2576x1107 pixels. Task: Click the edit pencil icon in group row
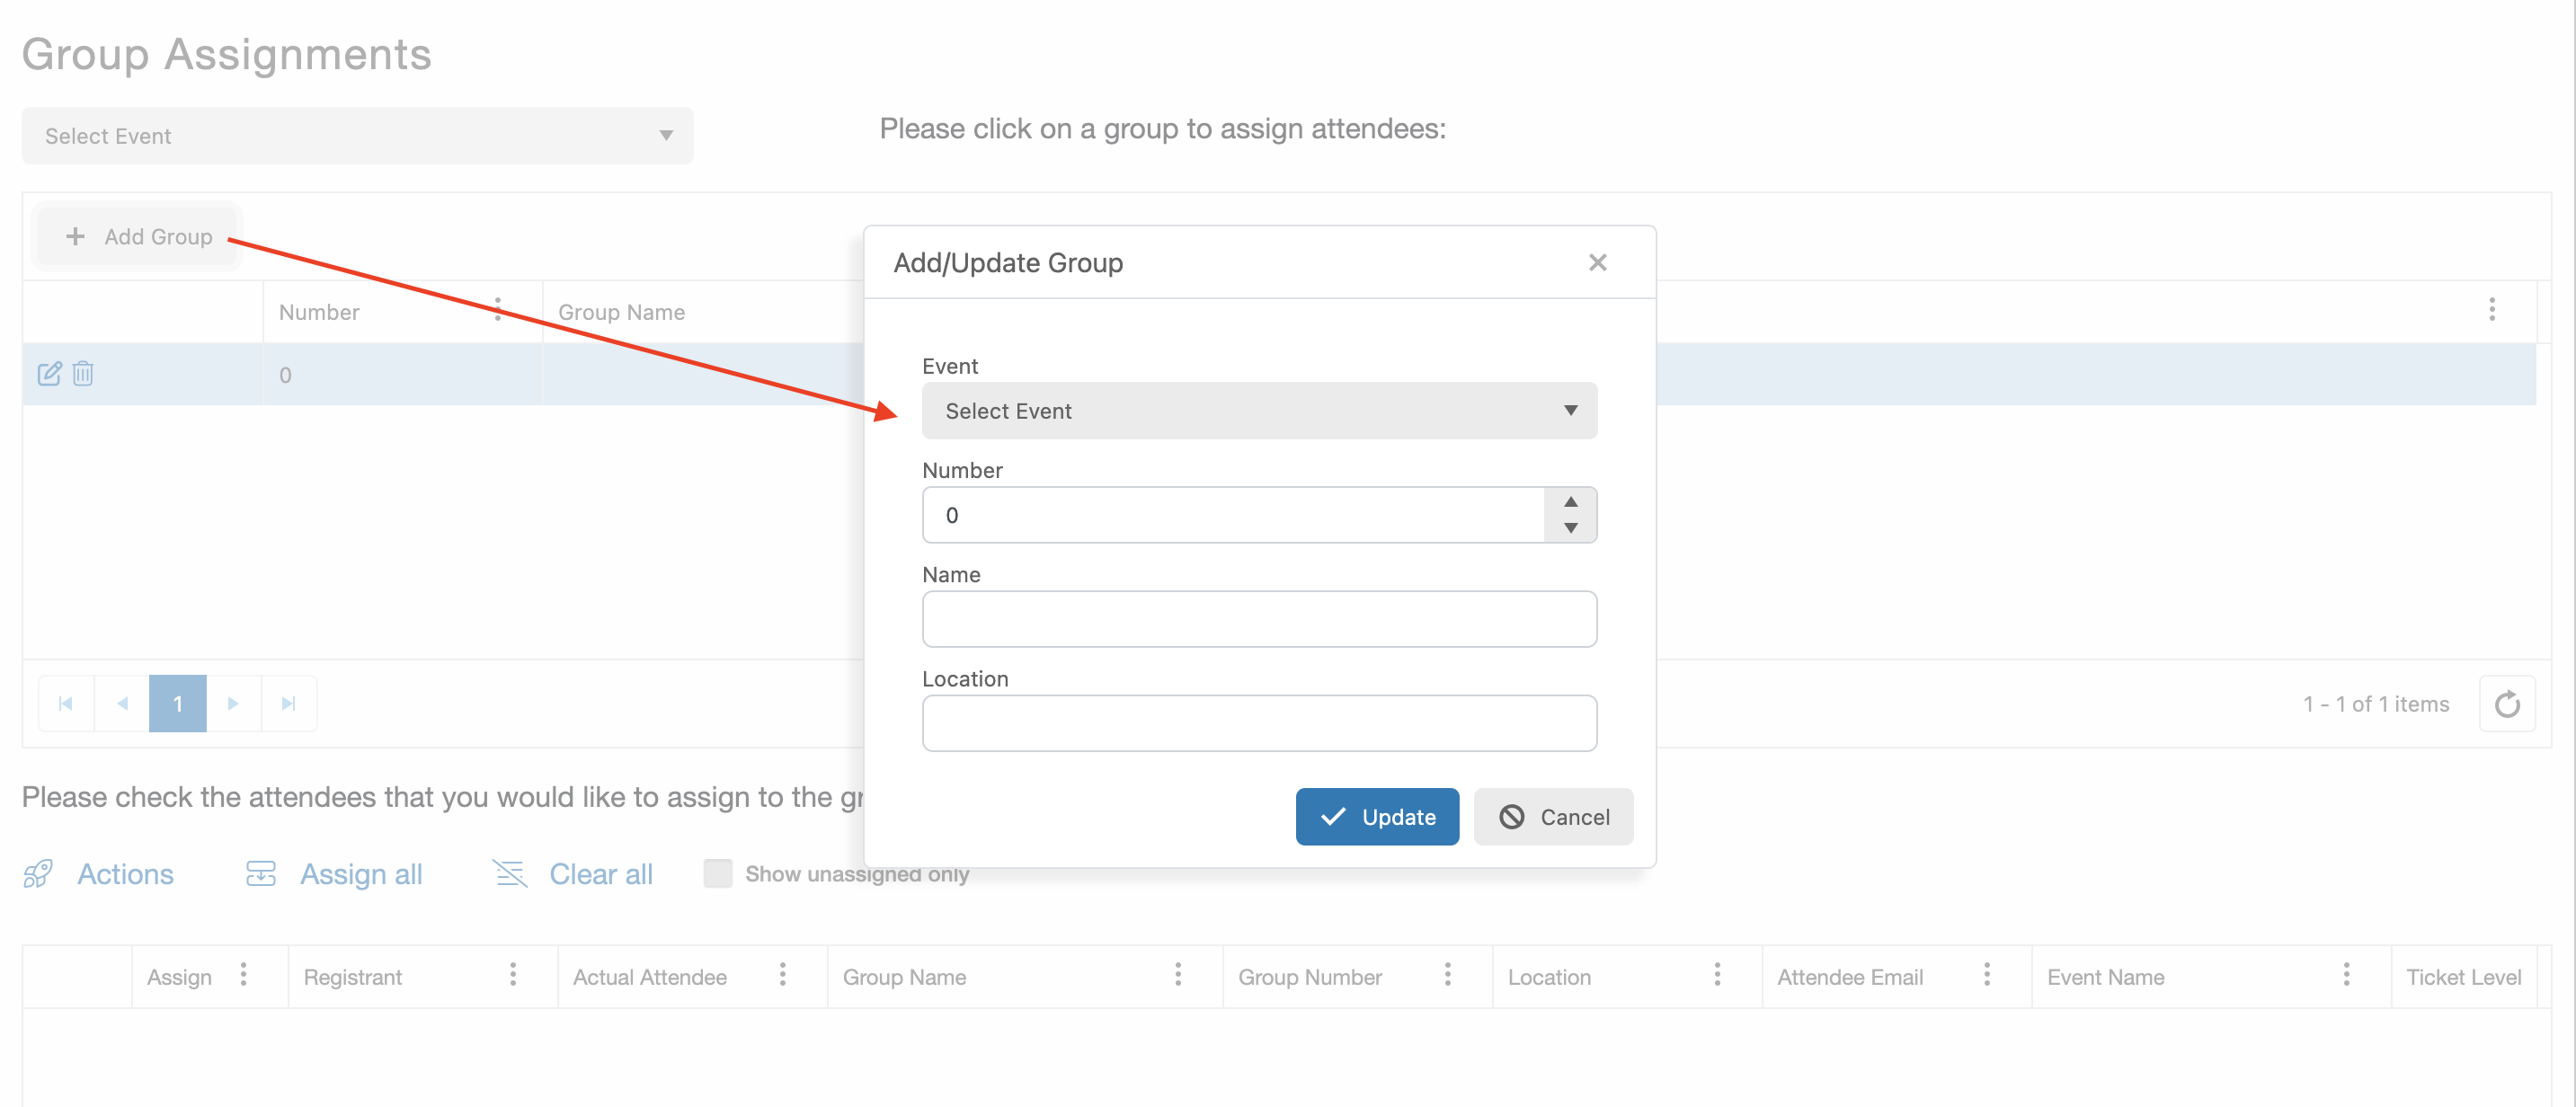tap(49, 374)
